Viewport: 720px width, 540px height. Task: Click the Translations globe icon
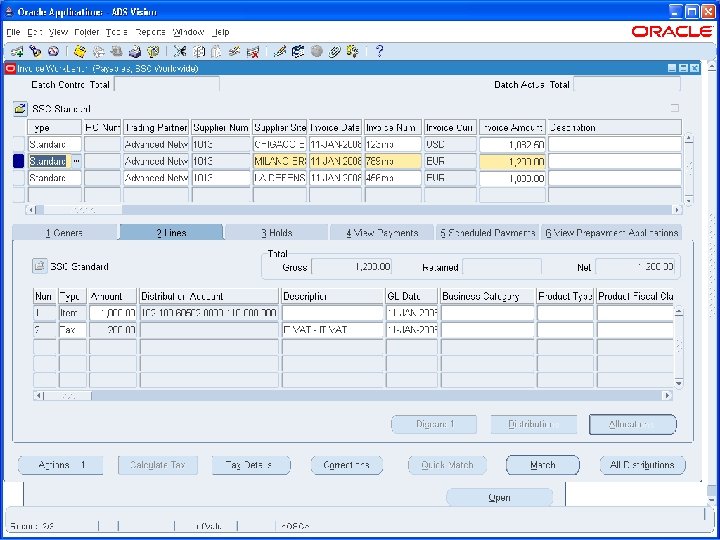tap(316, 51)
